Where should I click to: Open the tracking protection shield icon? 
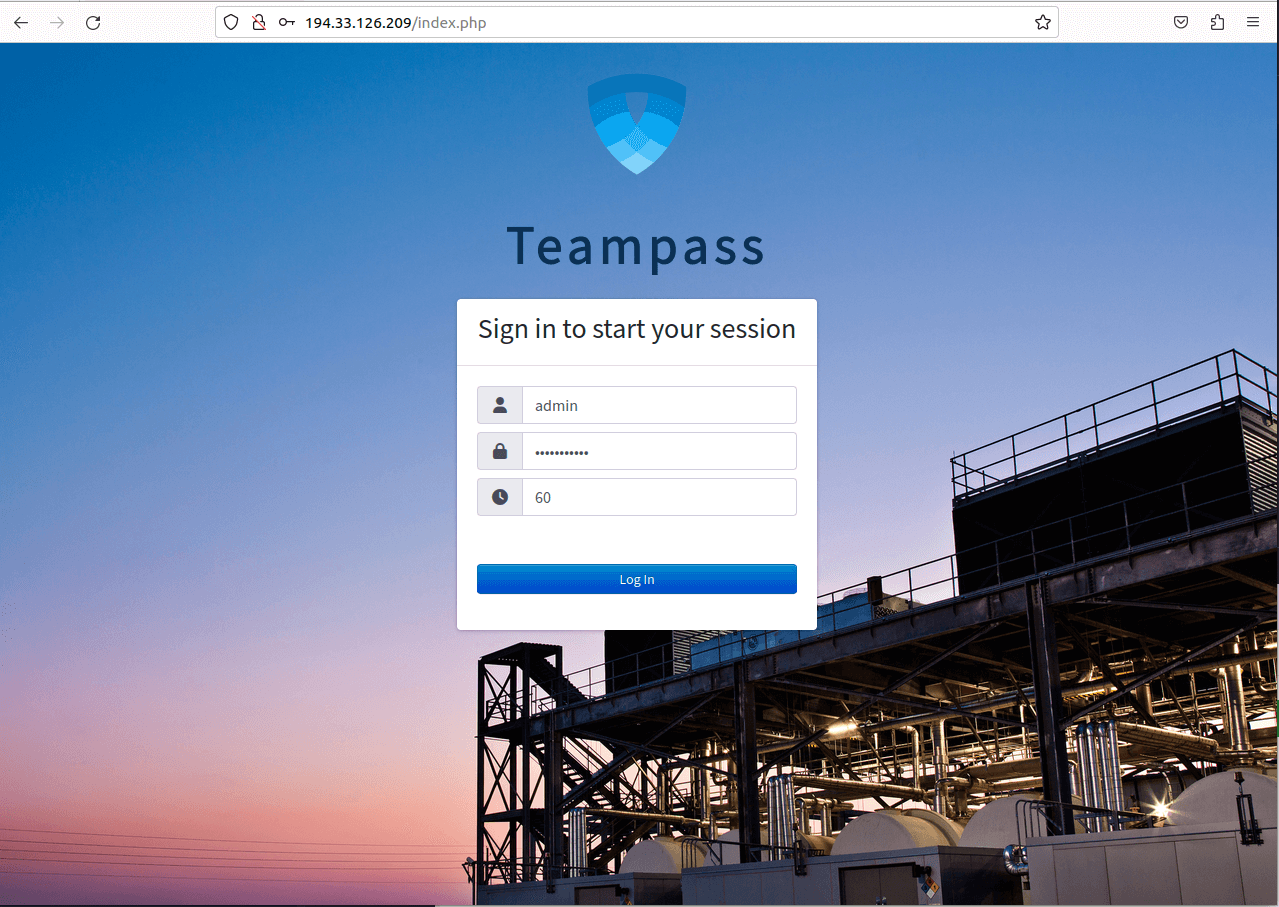point(231,22)
